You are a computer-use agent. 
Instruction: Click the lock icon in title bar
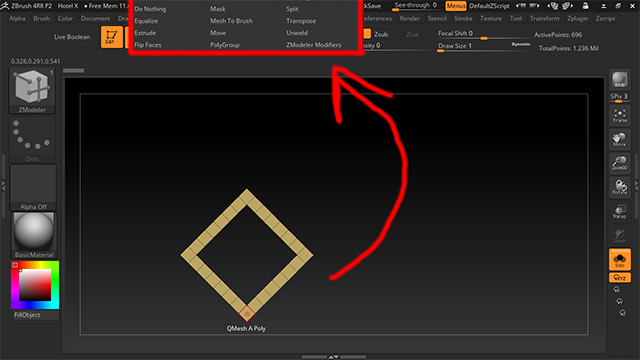[x=585, y=6]
